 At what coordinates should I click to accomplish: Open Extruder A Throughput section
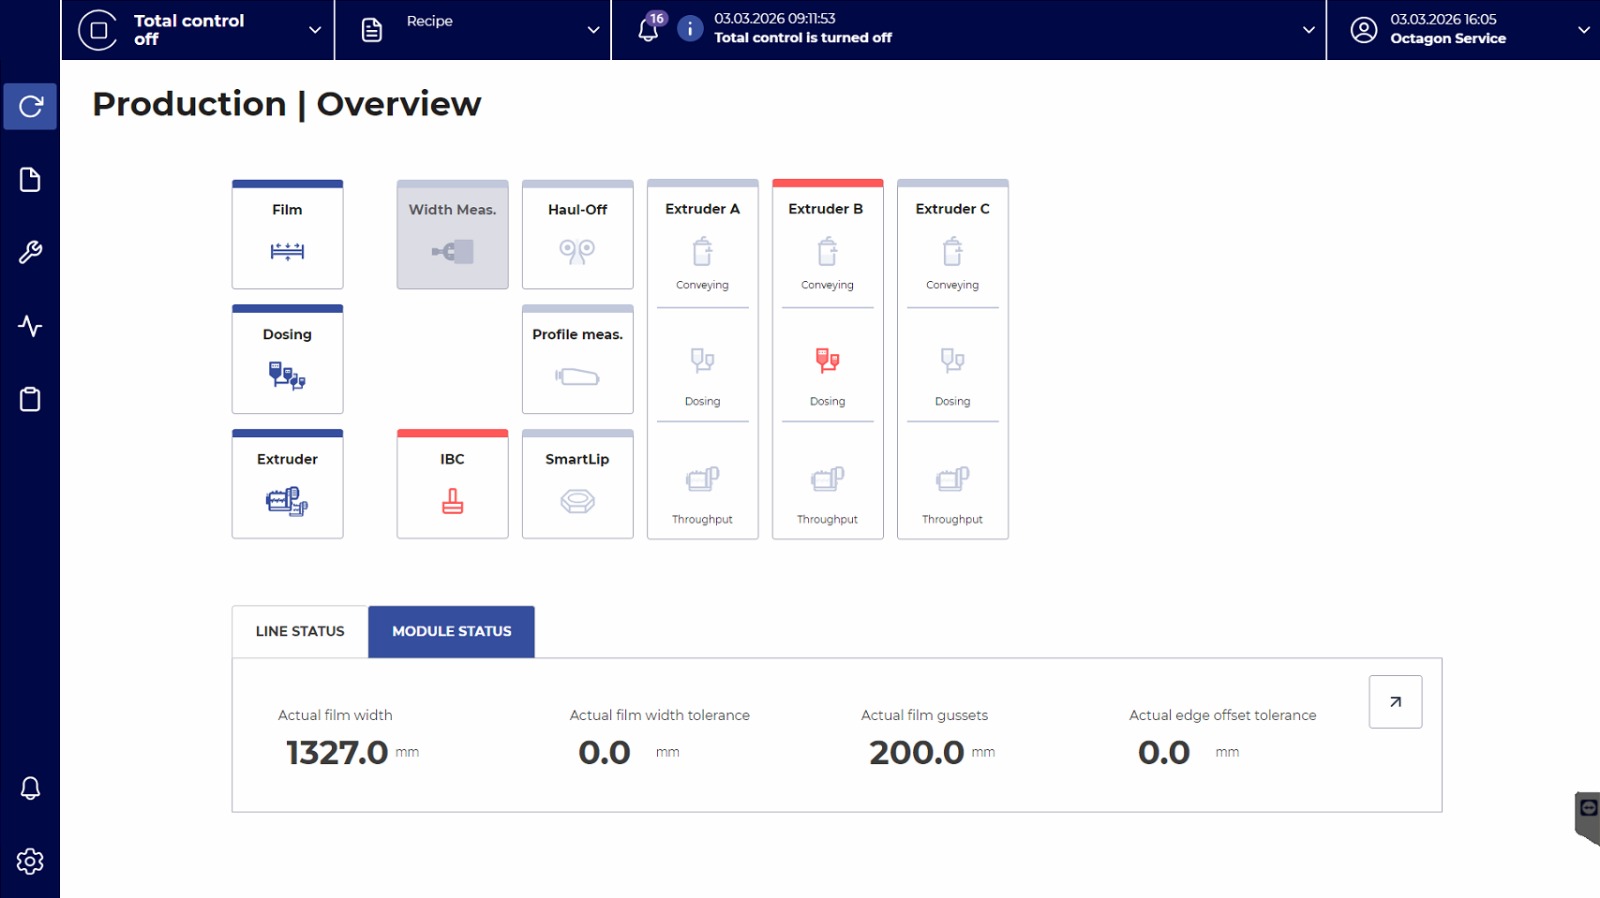(x=702, y=492)
